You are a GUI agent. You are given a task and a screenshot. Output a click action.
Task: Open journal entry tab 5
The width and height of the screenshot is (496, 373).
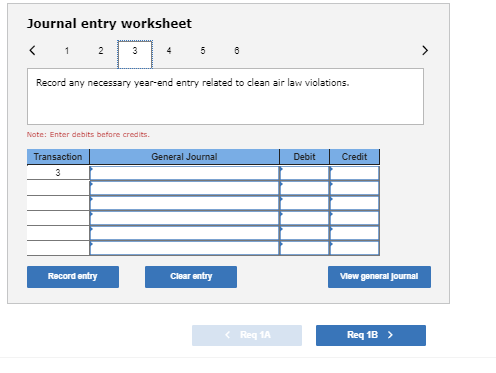[203, 51]
